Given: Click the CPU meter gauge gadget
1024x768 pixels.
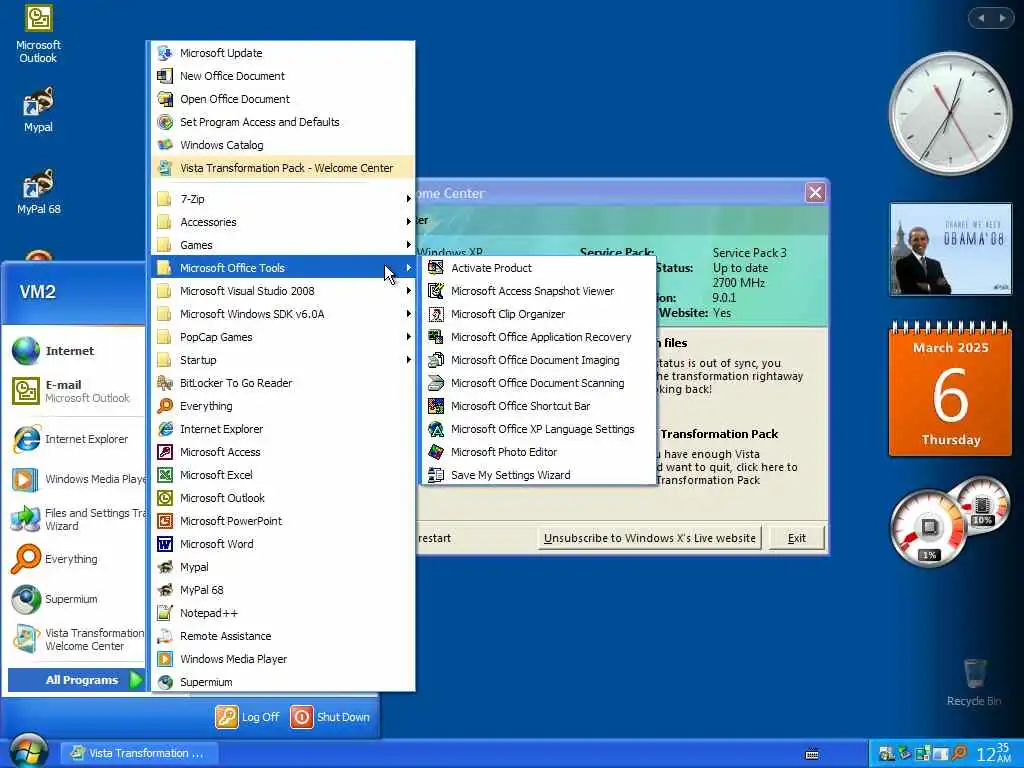Looking at the screenshot, I should point(929,526).
